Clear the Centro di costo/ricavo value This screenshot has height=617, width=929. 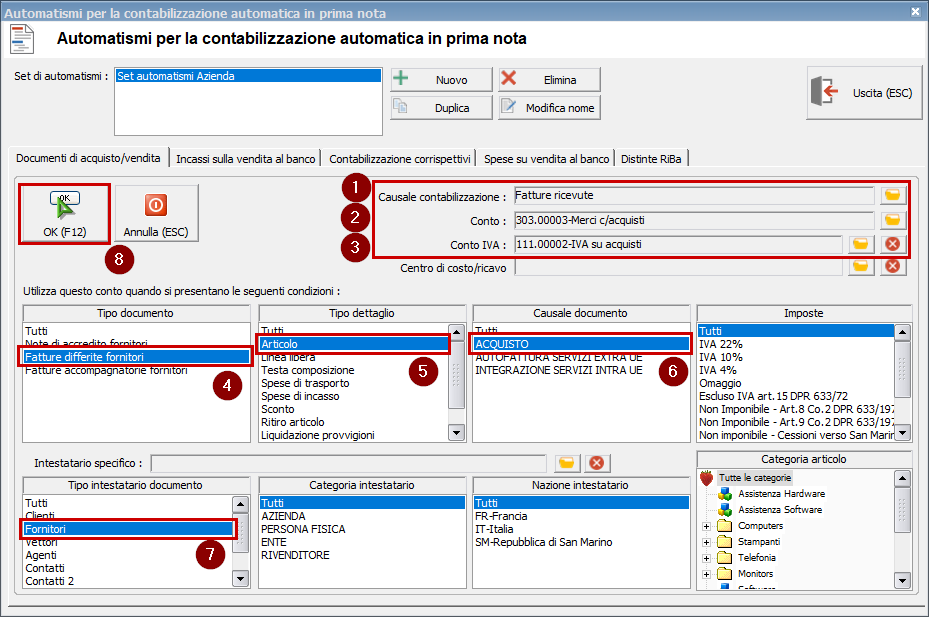click(892, 267)
